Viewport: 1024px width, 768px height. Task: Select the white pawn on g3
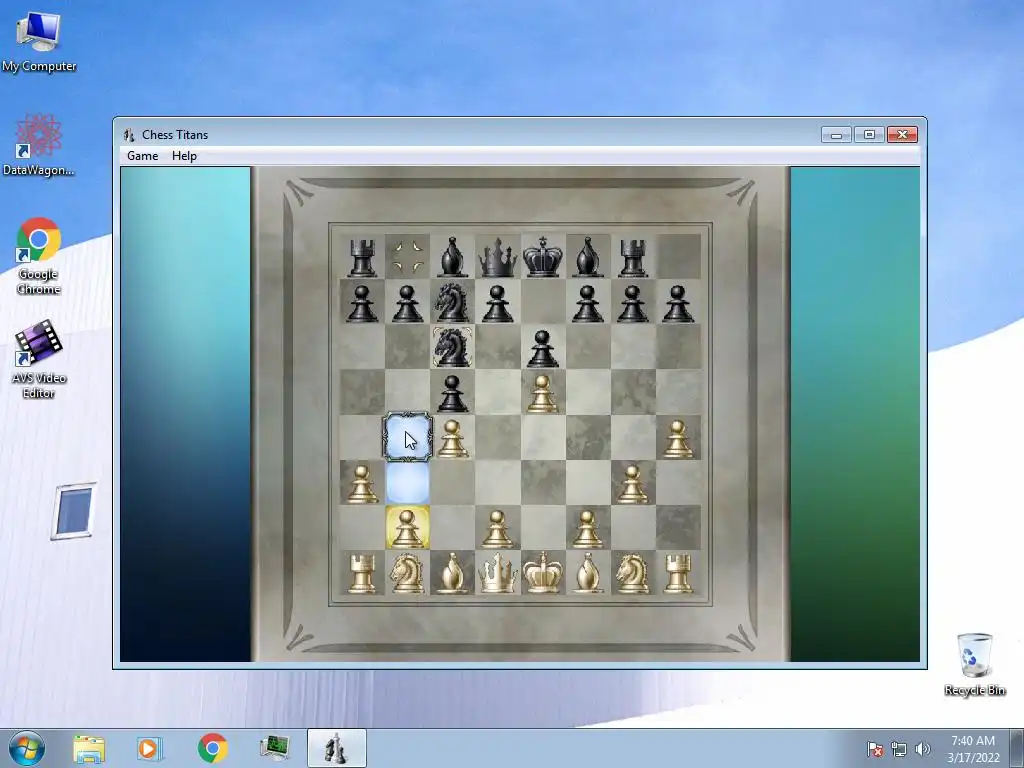click(633, 484)
